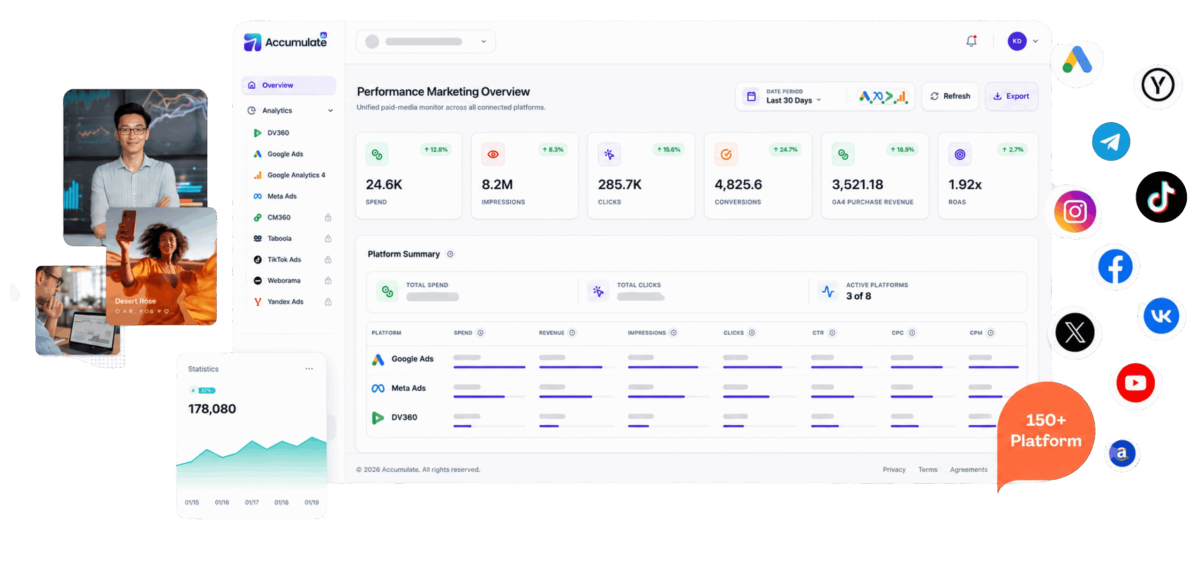
Task: Click the Clicks card cursor icon
Action: pos(609,154)
